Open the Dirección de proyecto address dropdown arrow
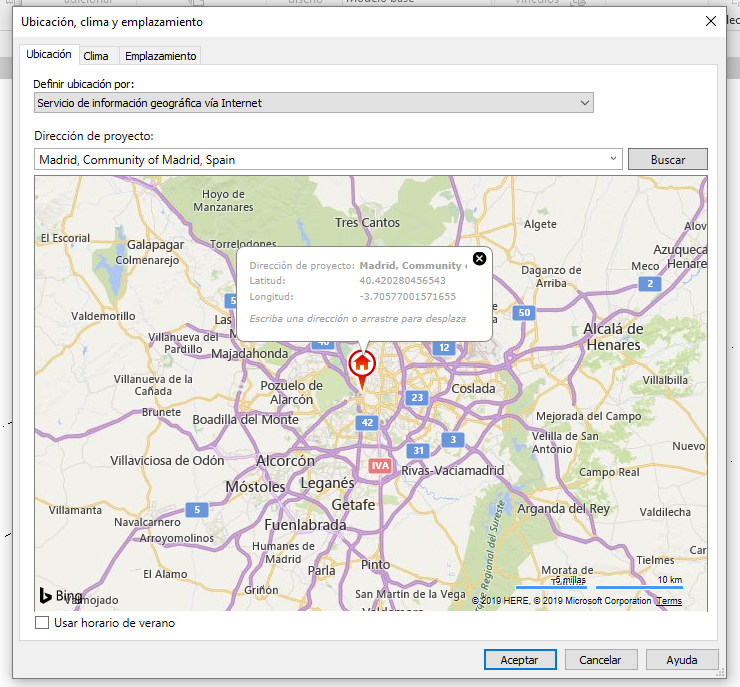740x687 pixels. pos(613,159)
